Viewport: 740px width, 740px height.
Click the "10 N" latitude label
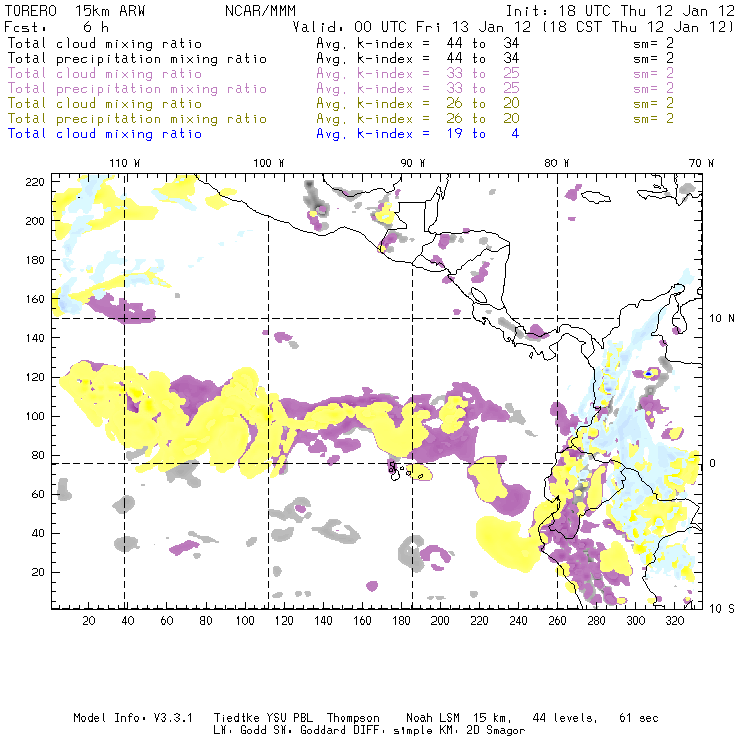click(x=722, y=319)
